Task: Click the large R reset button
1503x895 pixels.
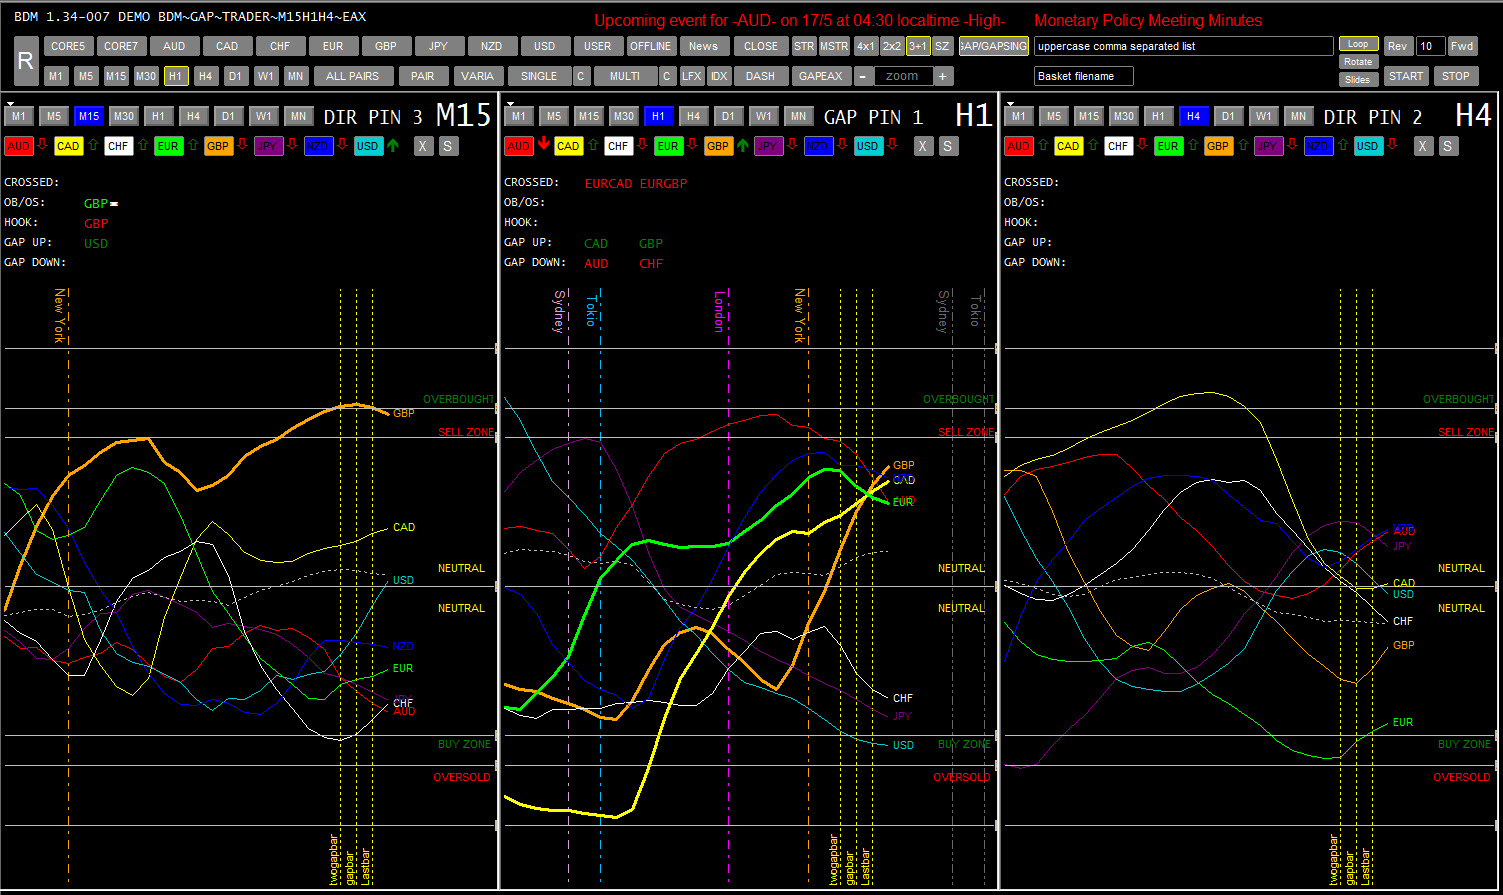Action: point(27,60)
